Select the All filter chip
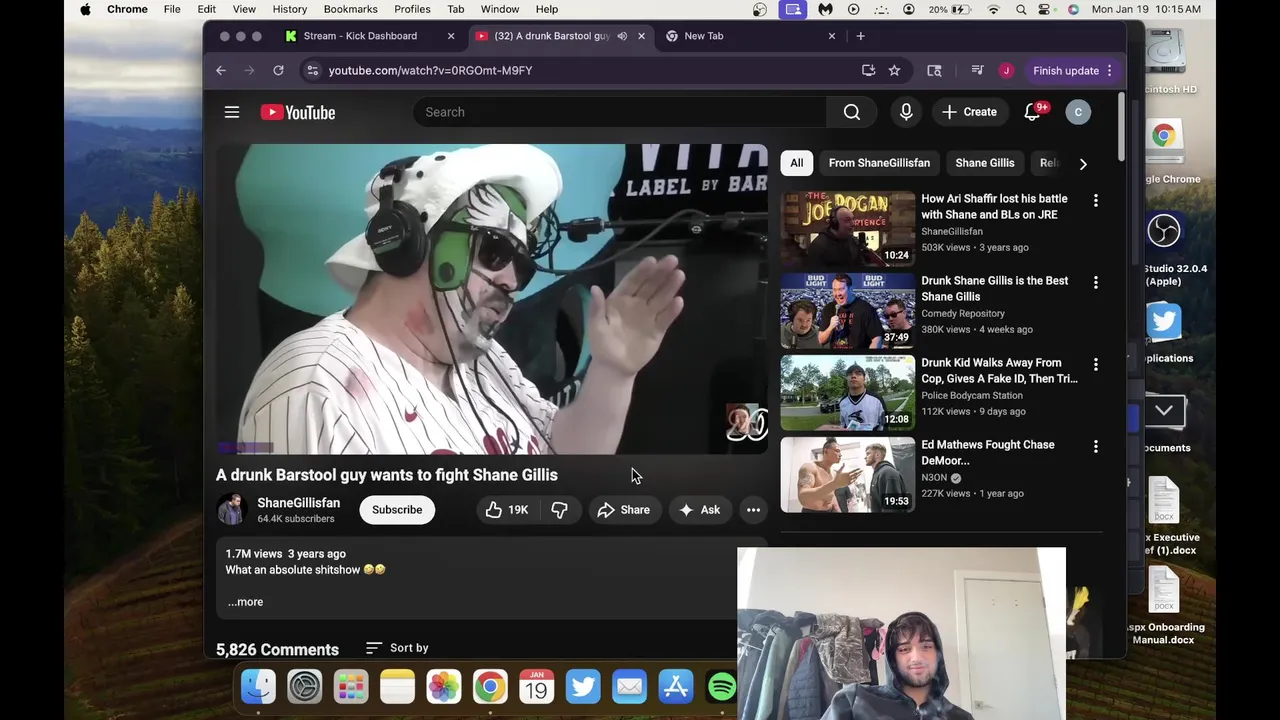The image size is (1280, 720). (796, 163)
